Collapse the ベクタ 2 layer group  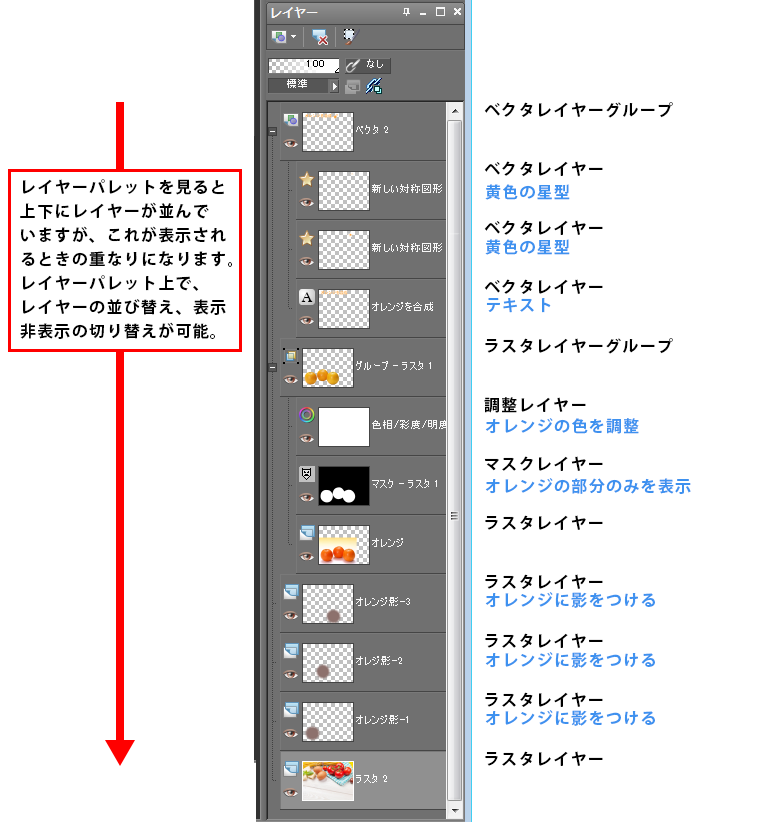273,132
